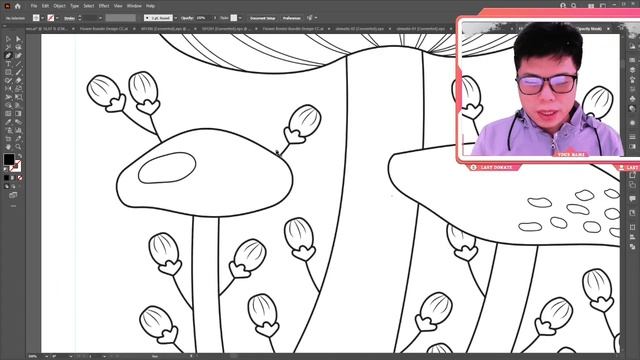Click the Opacity label in control bar

pos(187,18)
